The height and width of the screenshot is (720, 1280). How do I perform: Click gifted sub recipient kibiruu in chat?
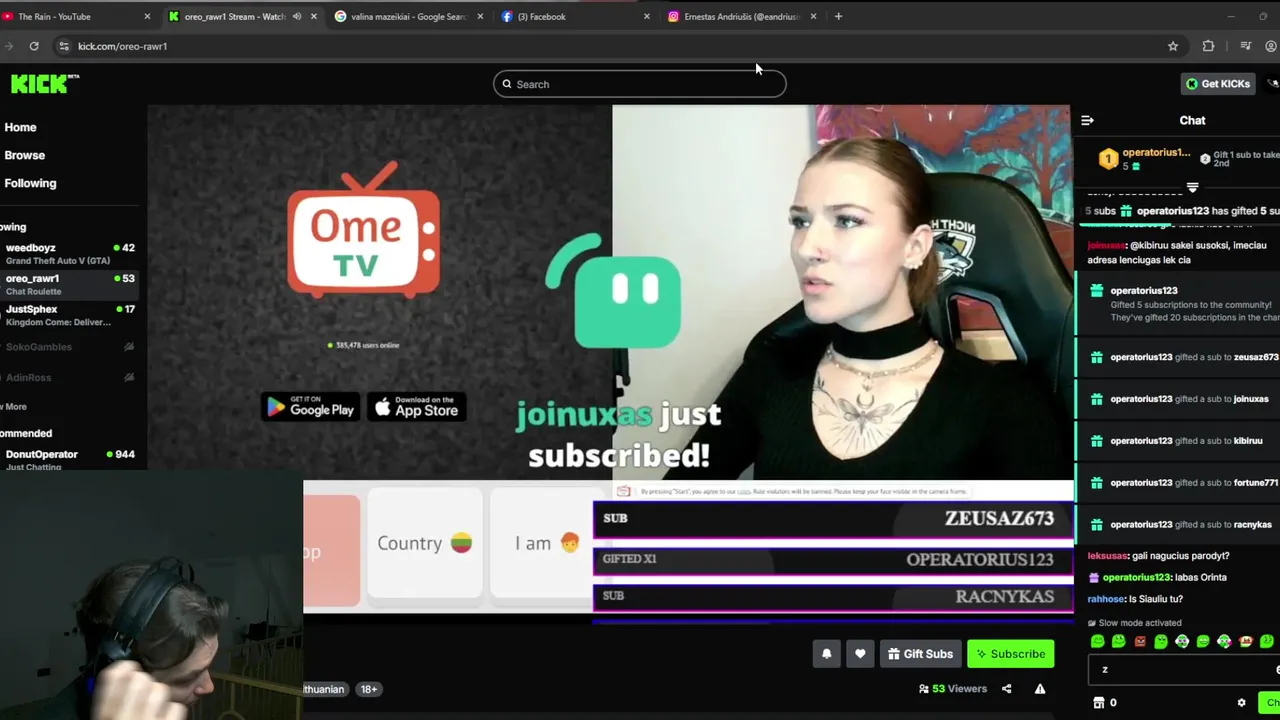(1248, 441)
